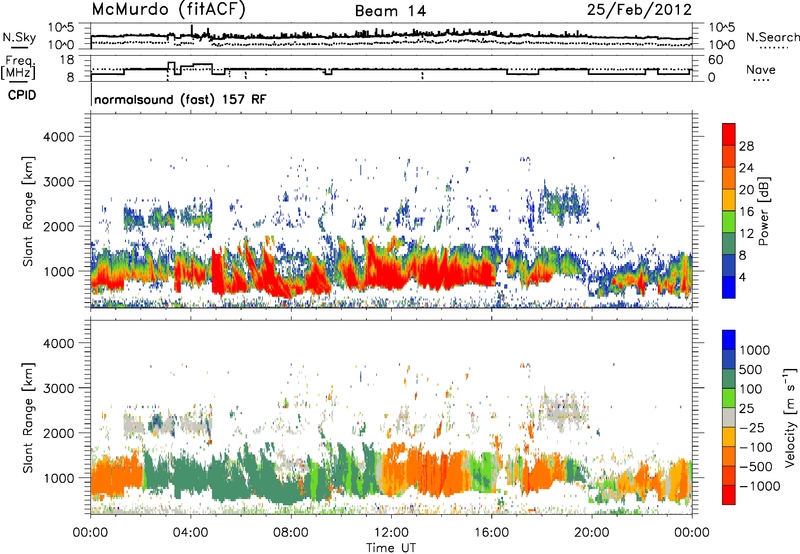Click the Slant Range label of power panel
This screenshot has height=554, width=800.
[x=28, y=211]
